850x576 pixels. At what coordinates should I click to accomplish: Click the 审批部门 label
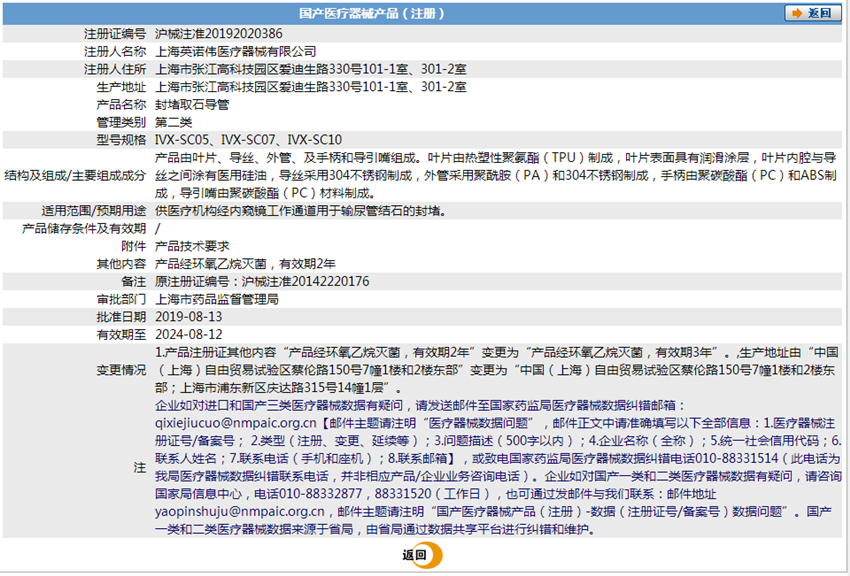pos(121,299)
